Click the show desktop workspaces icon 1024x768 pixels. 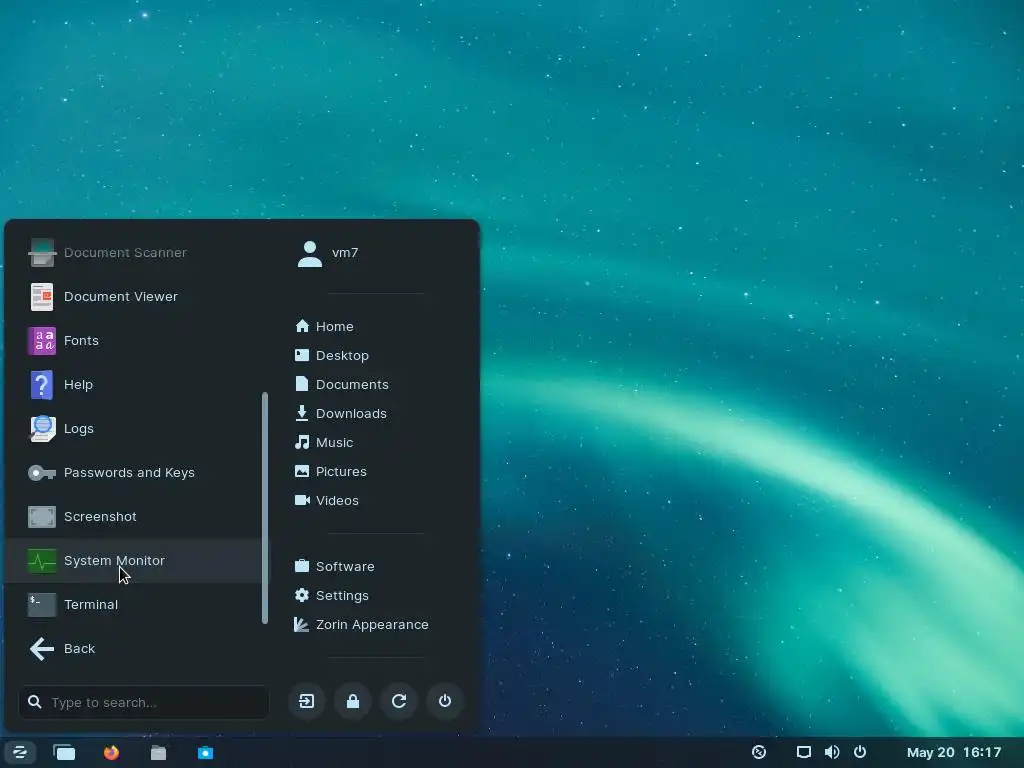point(64,753)
